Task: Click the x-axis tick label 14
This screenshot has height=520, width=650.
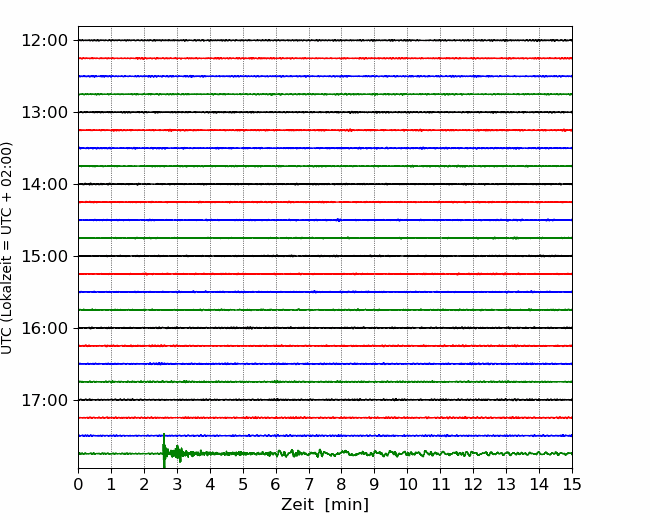Action: pos(539,484)
